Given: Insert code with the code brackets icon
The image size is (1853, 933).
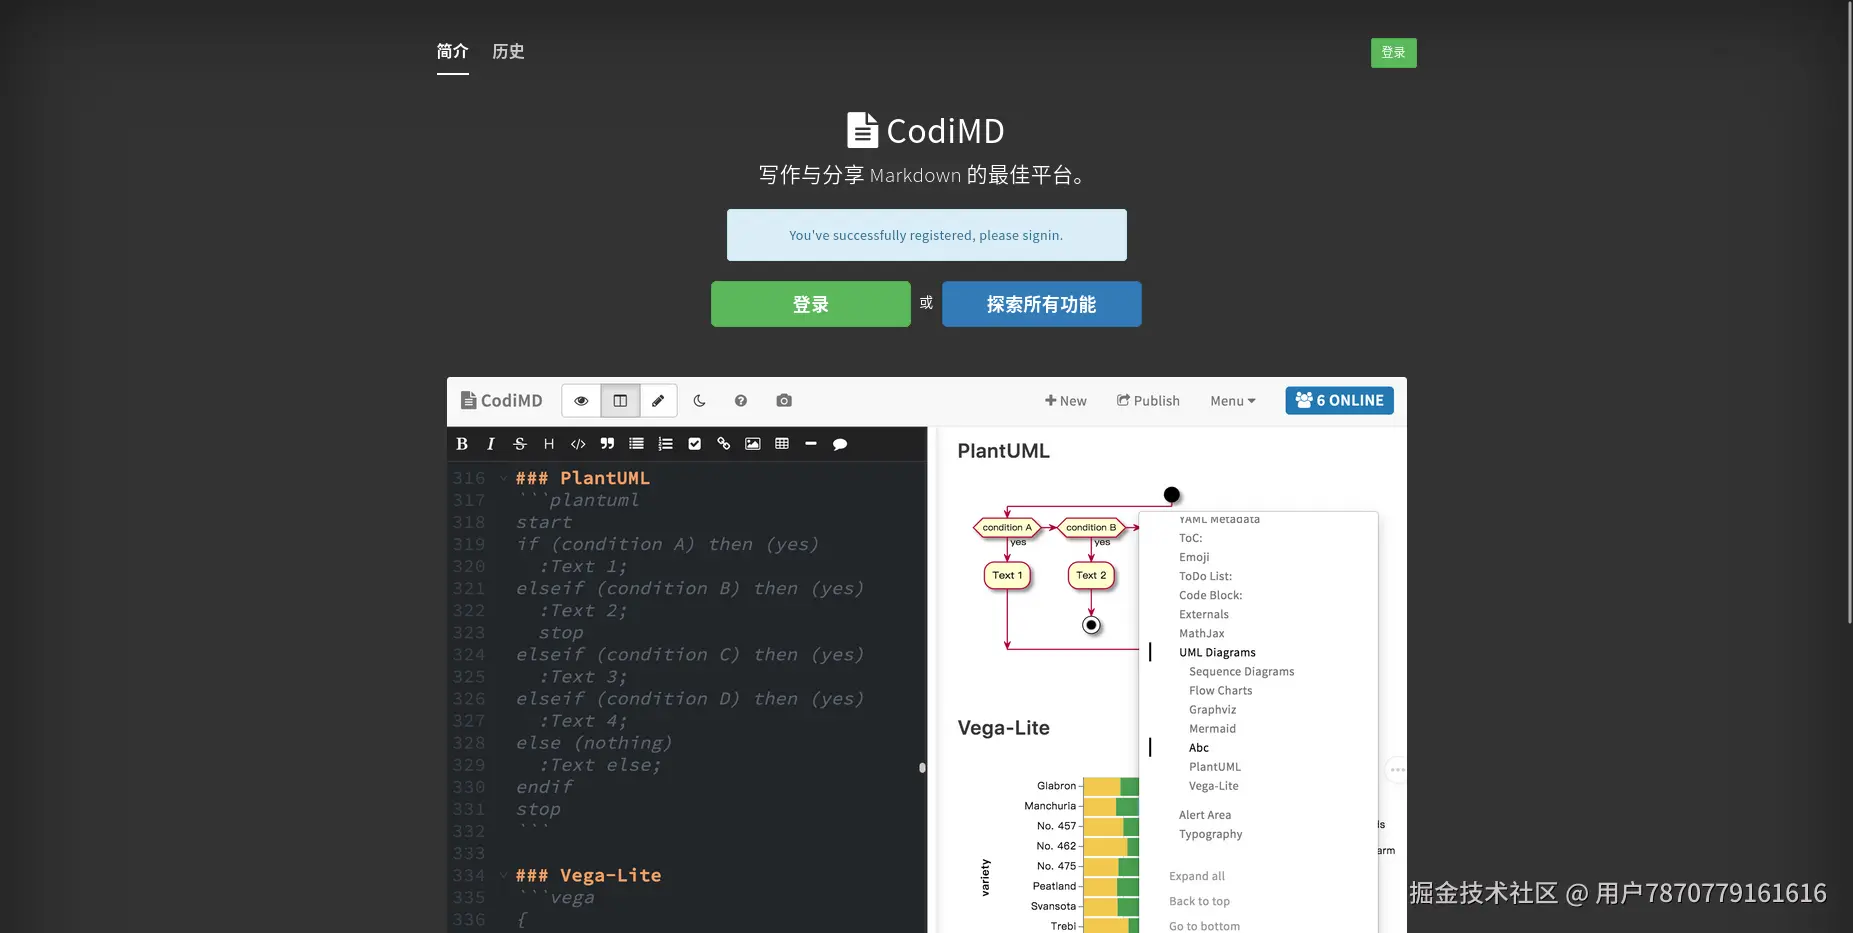Looking at the screenshot, I should point(578,444).
